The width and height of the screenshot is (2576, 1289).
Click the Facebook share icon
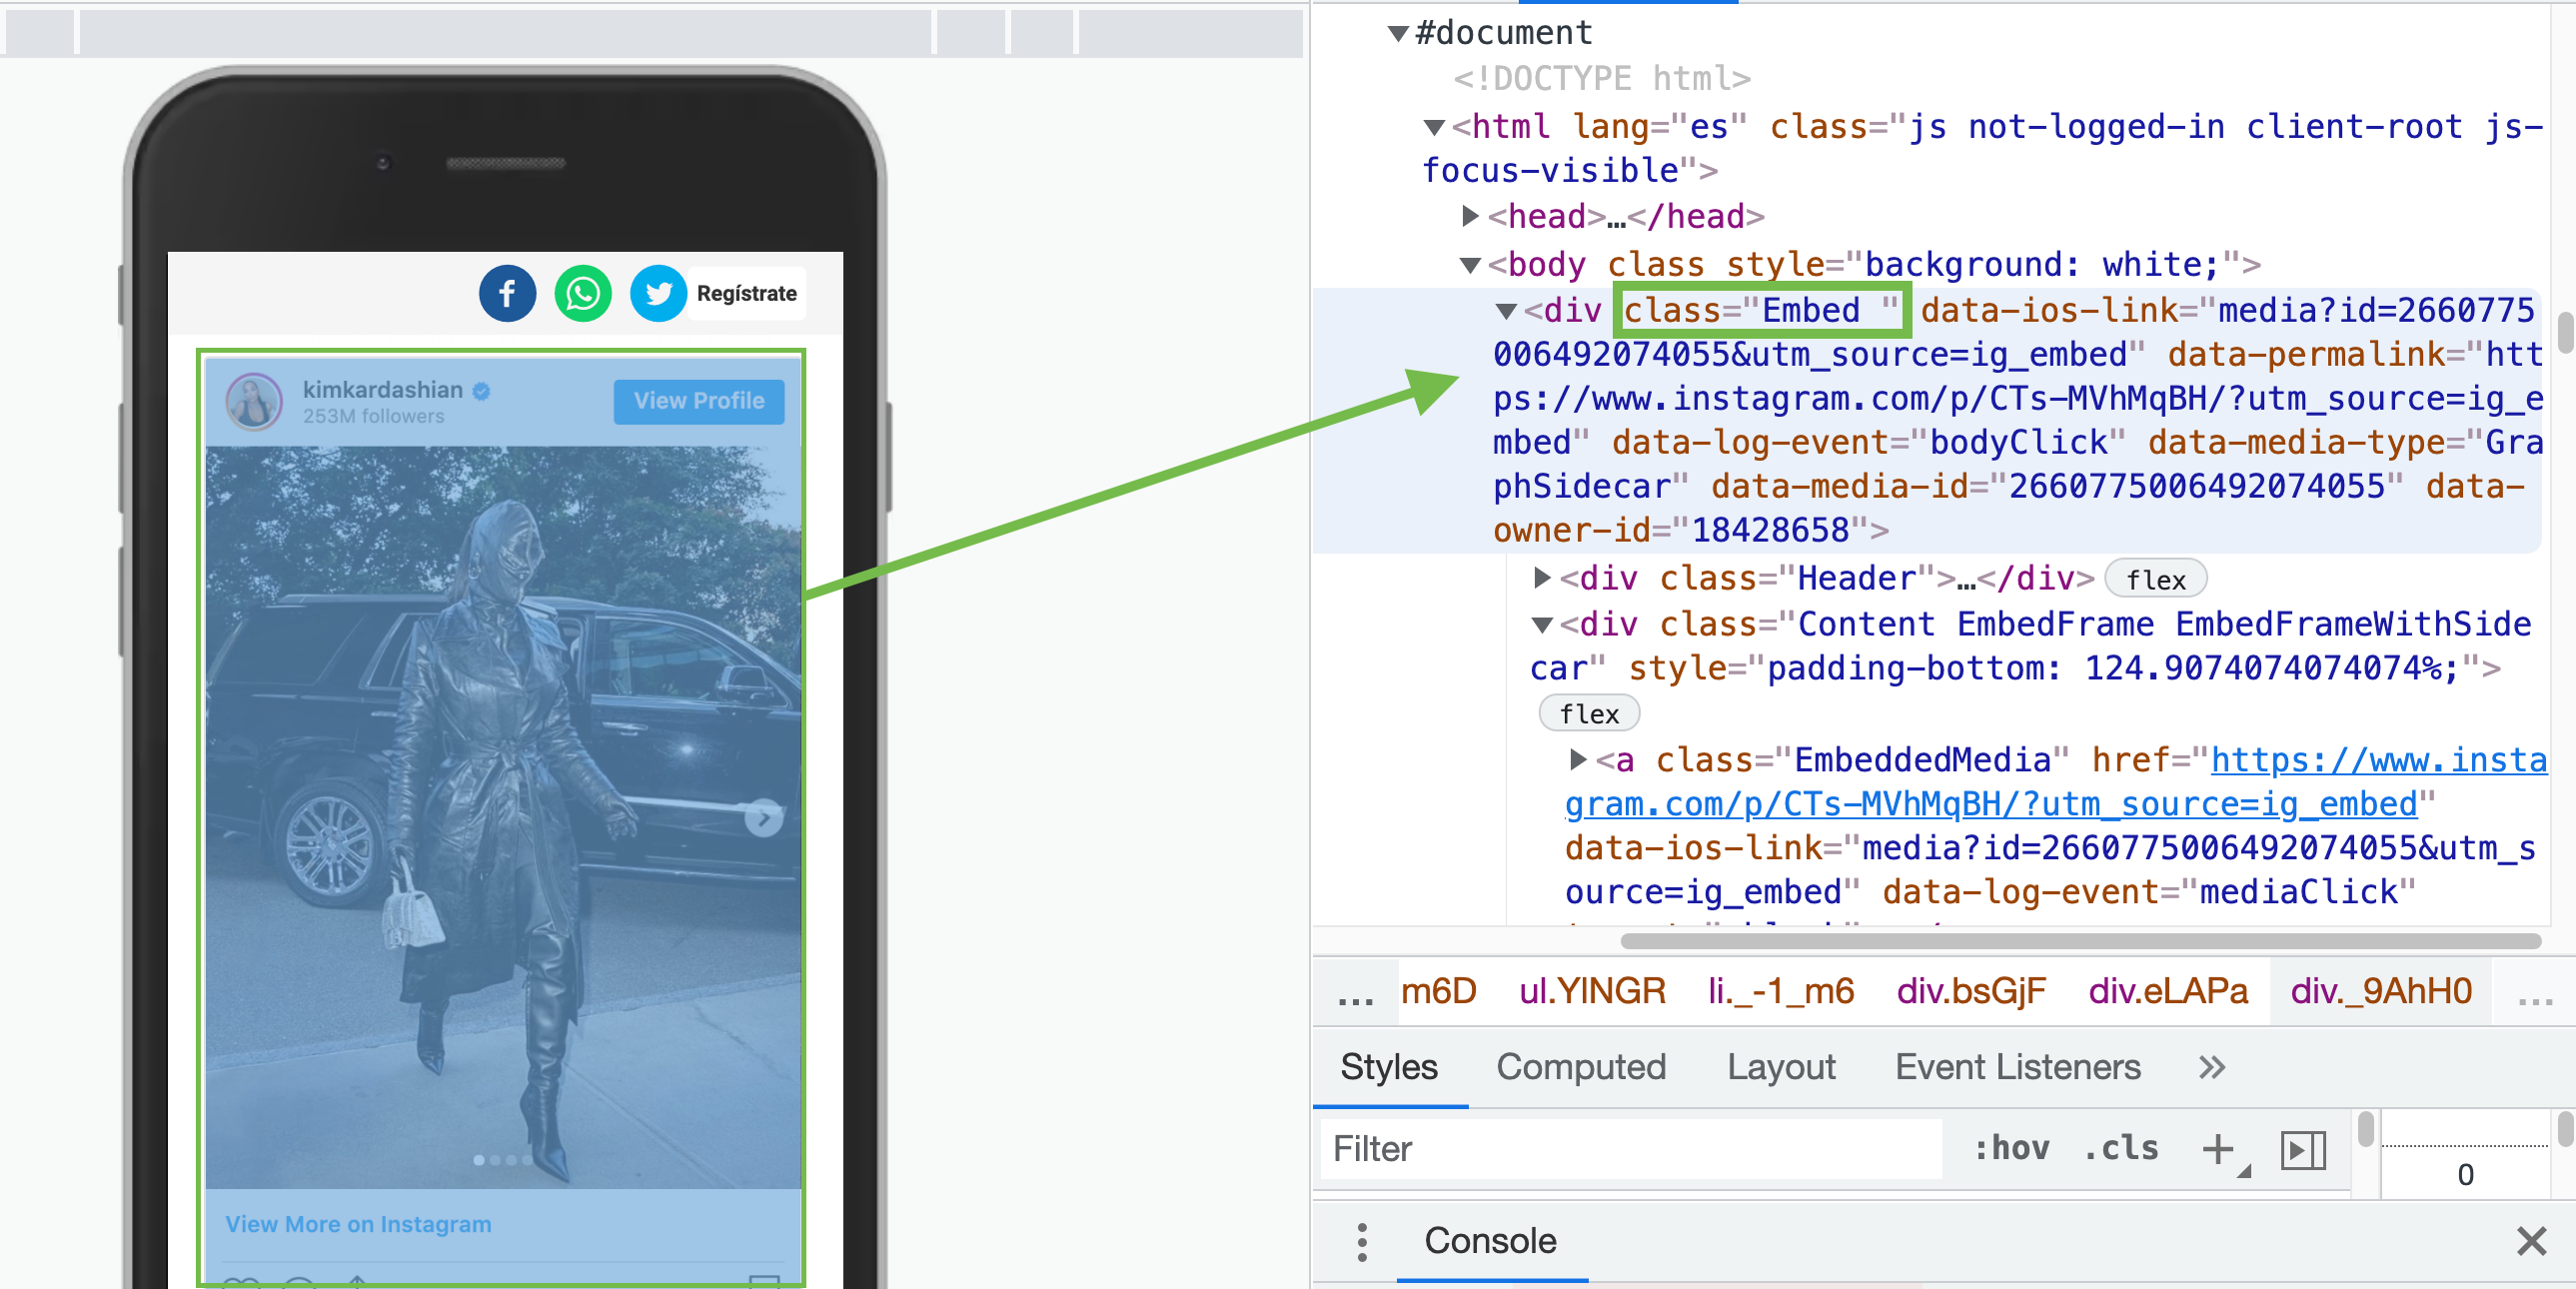pos(507,294)
